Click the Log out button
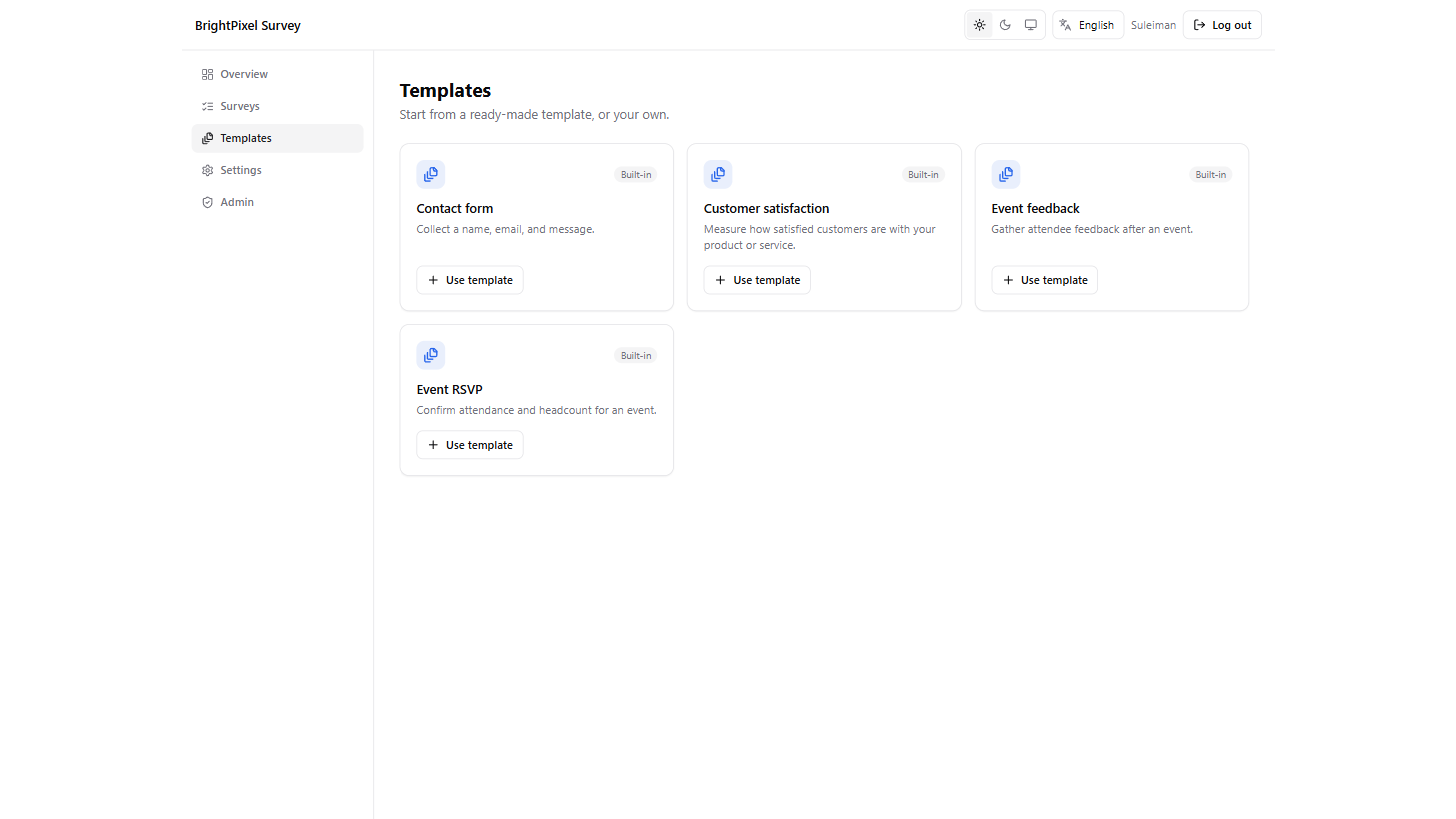Viewport: 1456px width, 819px height. tap(1222, 25)
